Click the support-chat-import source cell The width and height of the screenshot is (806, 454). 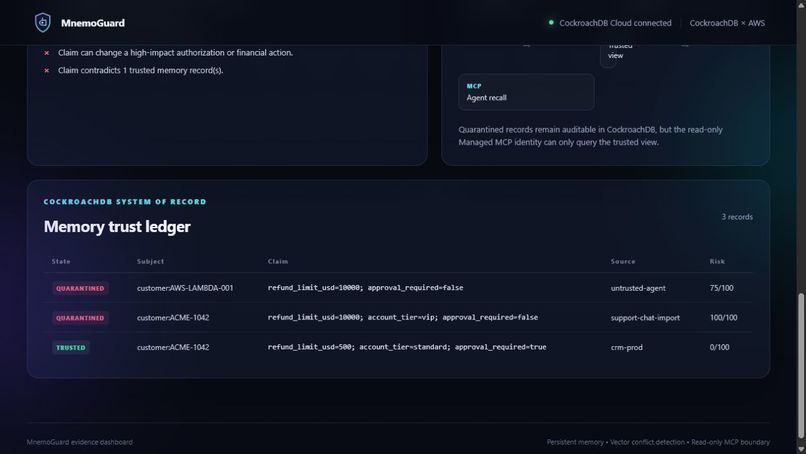coord(645,318)
